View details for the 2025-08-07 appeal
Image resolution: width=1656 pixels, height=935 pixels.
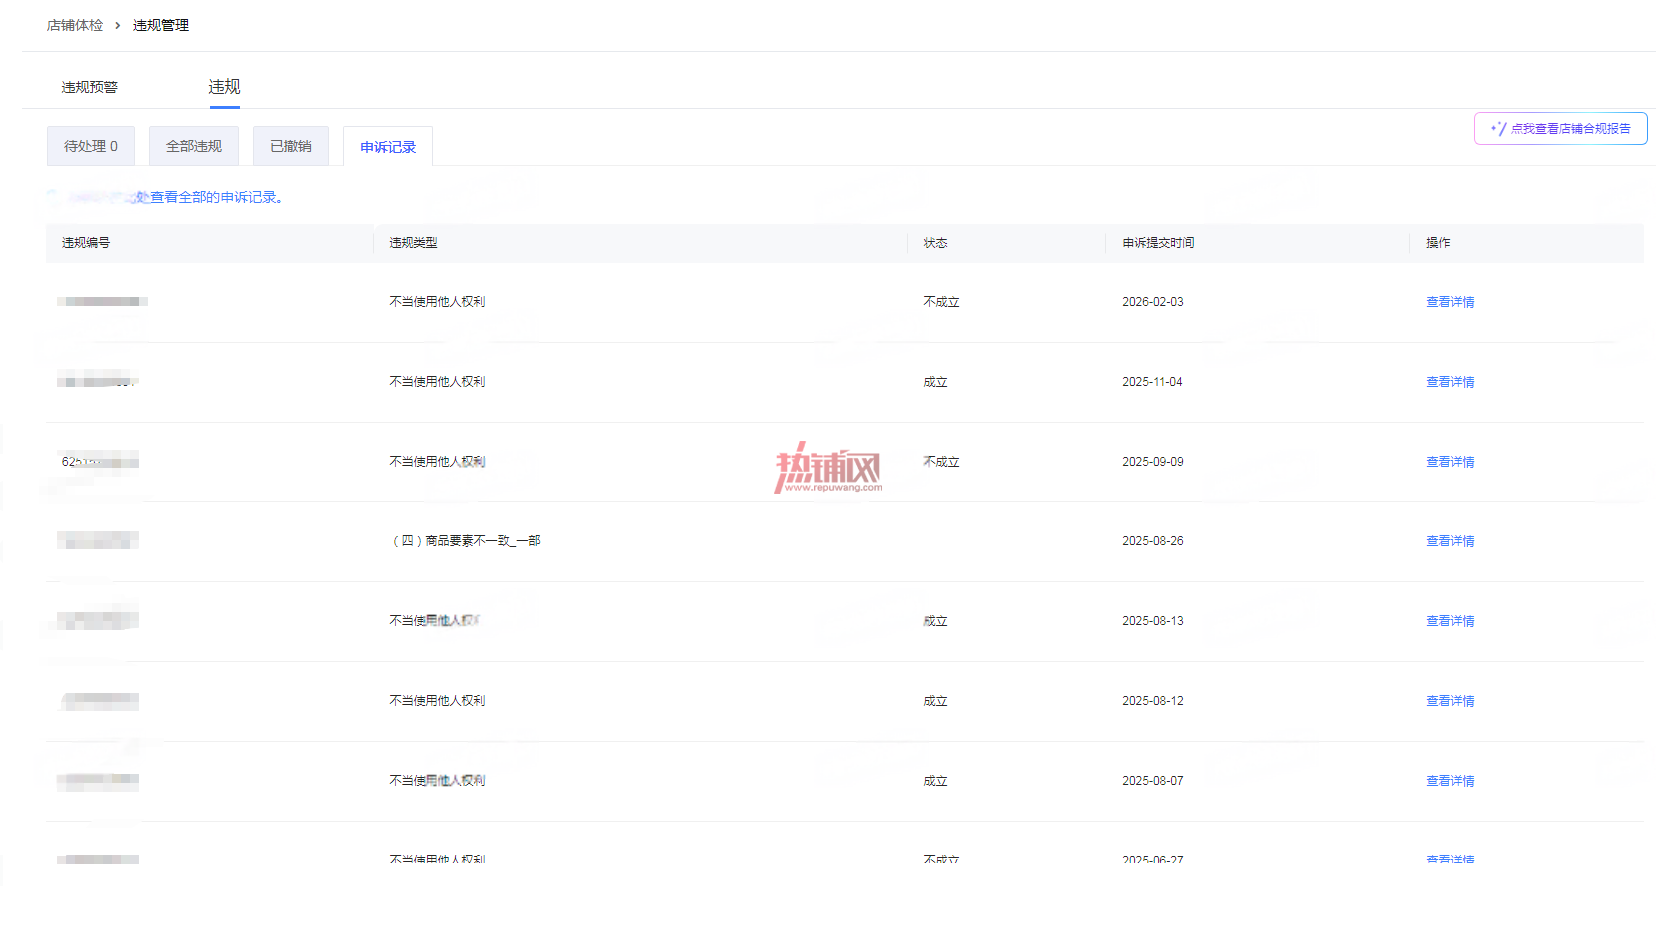click(x=1450, y=781)
